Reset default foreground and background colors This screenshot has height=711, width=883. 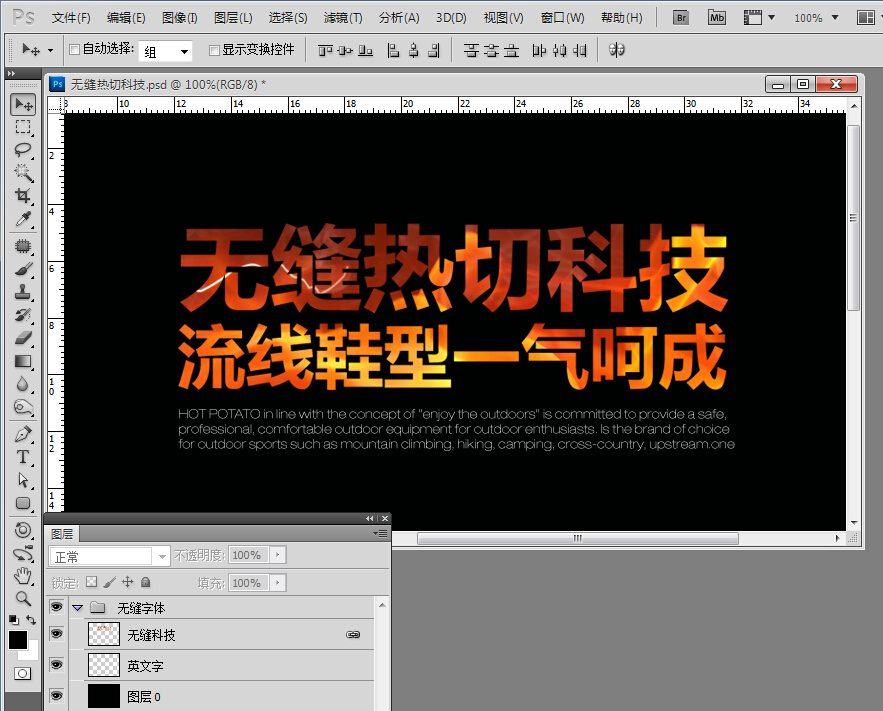point(14,620)
